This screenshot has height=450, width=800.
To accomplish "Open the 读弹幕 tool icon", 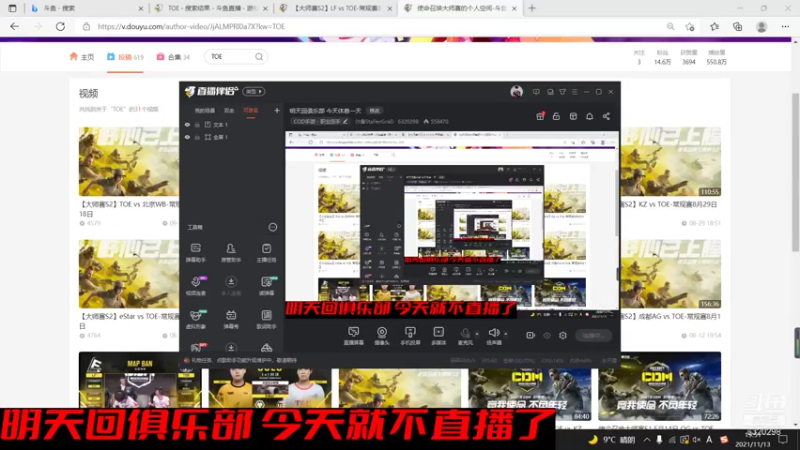I will pos(266,286).
